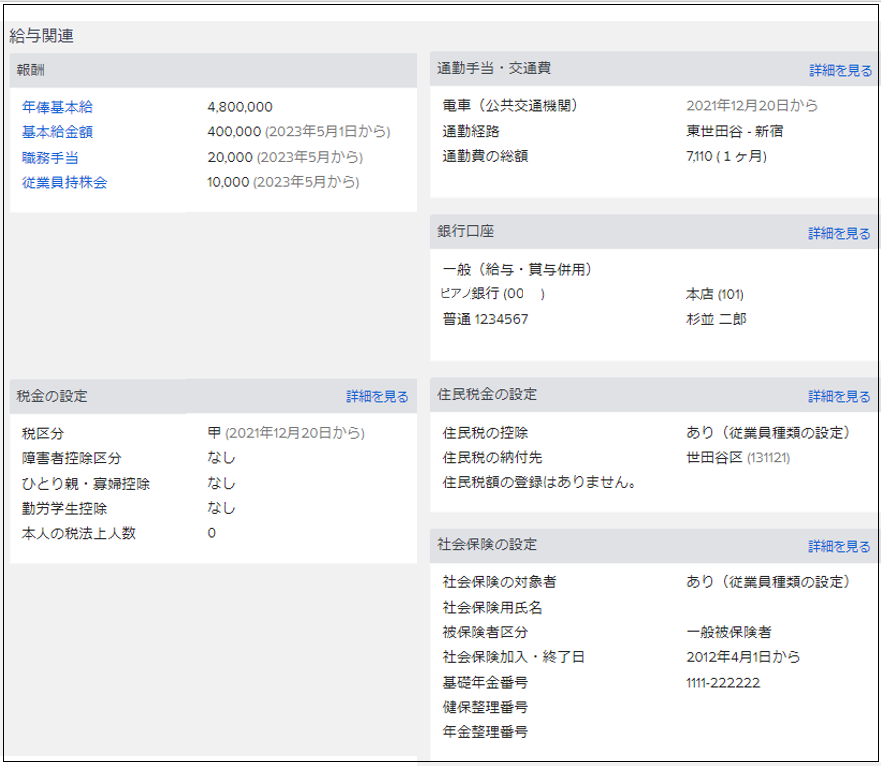Click the 通勤手当・交通費 section title
Viewport: 881px width, 766px height.
pyautogui.click(x=494, y=69)
